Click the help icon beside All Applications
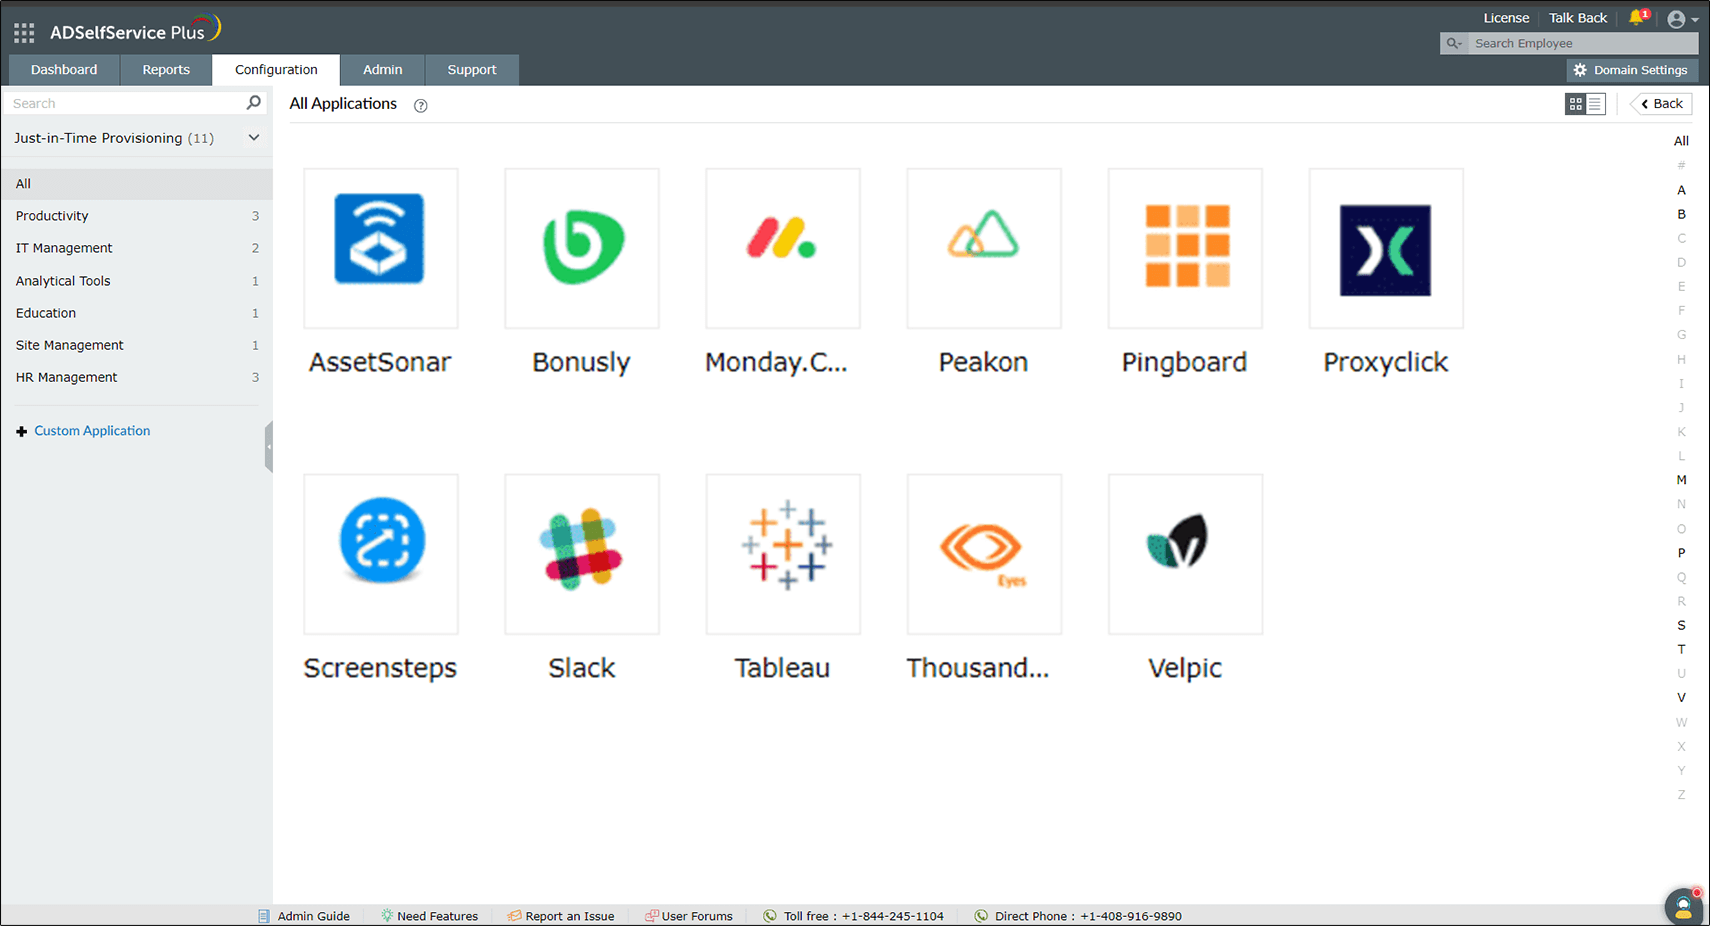The height and width of the screenshot is (926, 1710). point(420,105)
